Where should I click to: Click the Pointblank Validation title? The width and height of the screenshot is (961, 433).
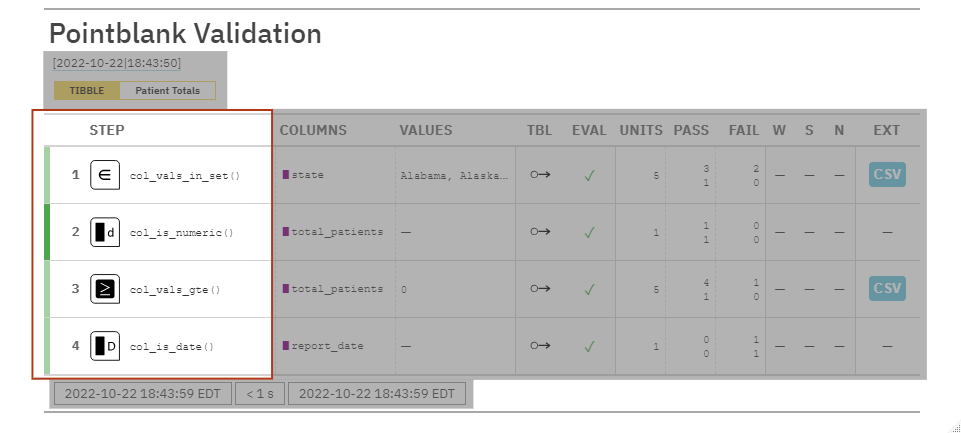[x=185, y=33]
